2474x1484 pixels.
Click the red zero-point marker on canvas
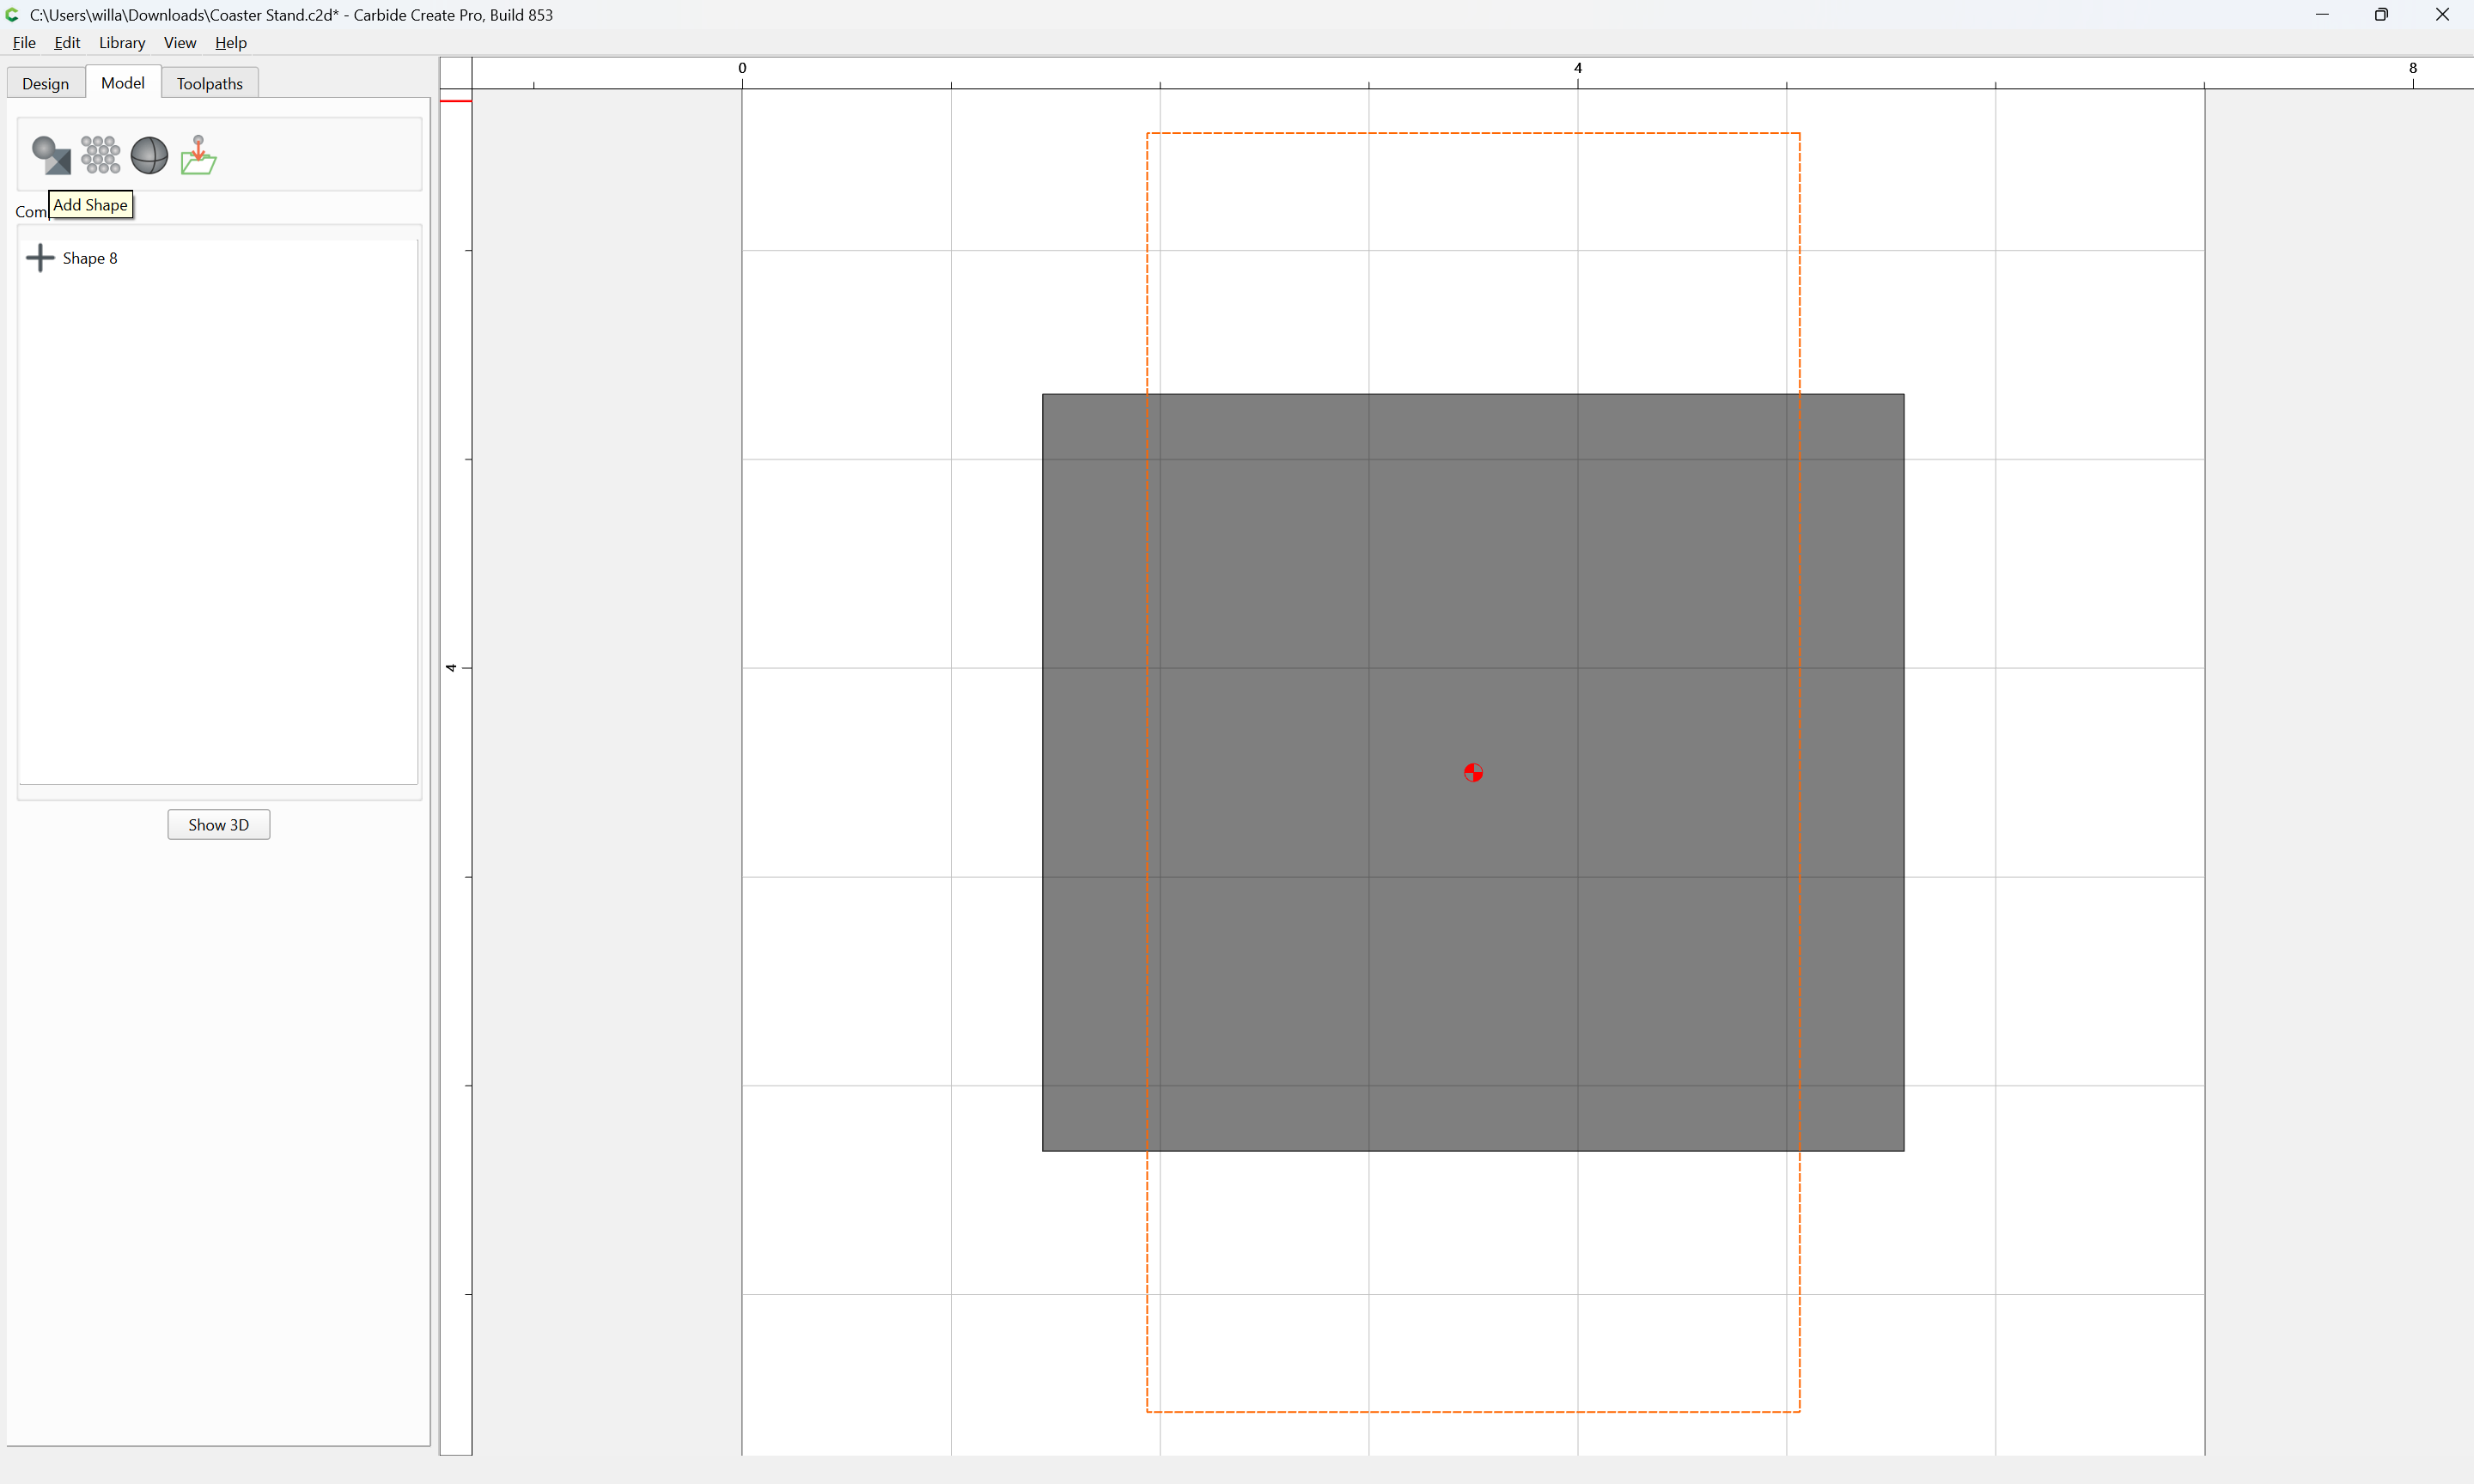click(x=1473, y=772)
